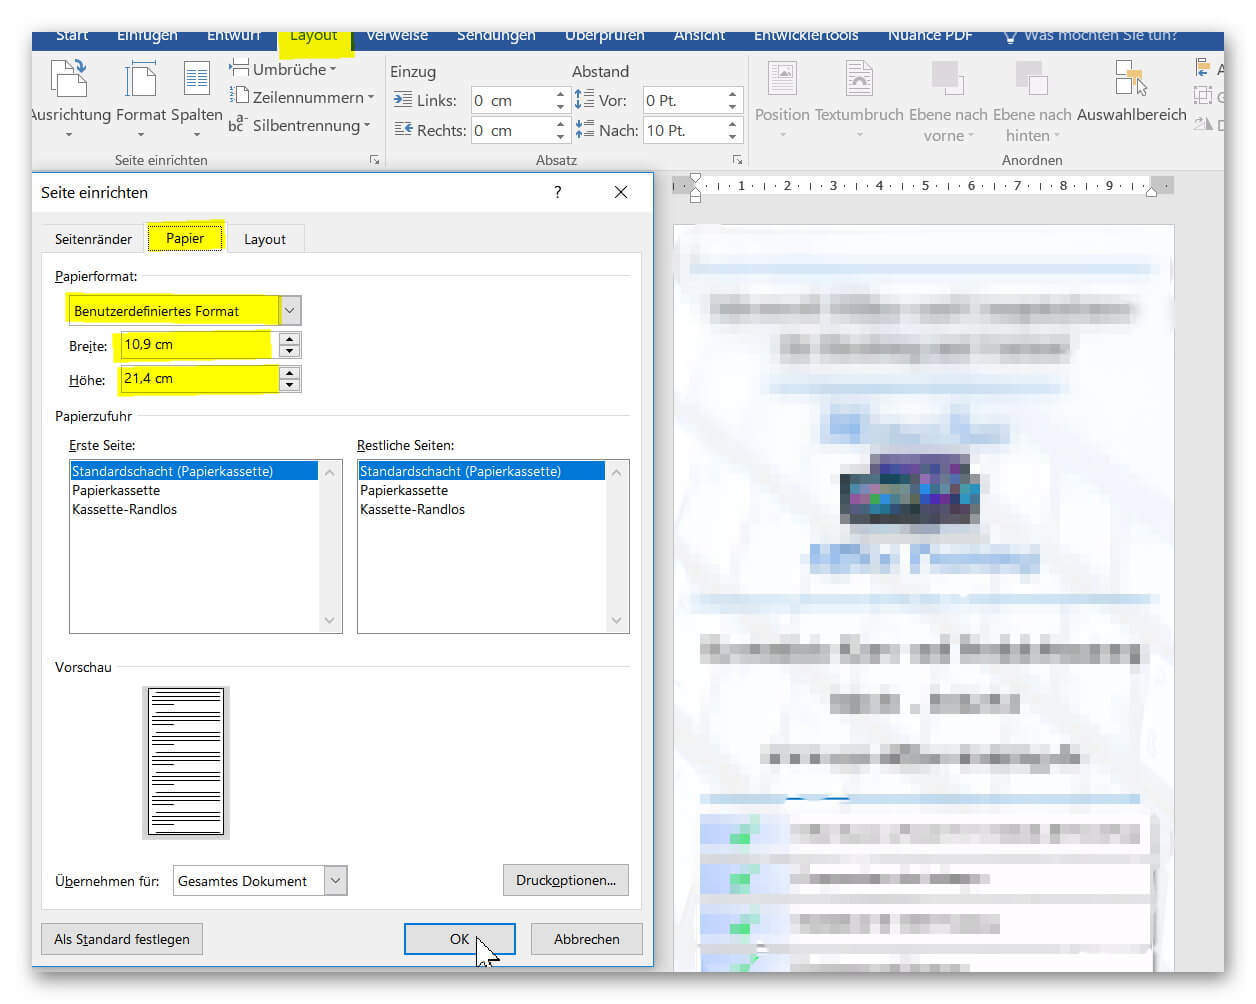Open the Auswahlbereich selection pane icon
The image size is (1256, 1004).
coord(1131,77)
